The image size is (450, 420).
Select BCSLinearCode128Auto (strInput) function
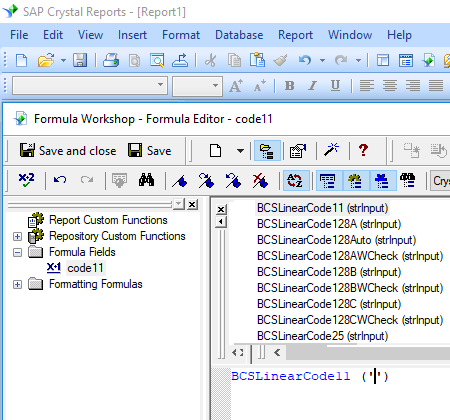click(x=336, y=240)
